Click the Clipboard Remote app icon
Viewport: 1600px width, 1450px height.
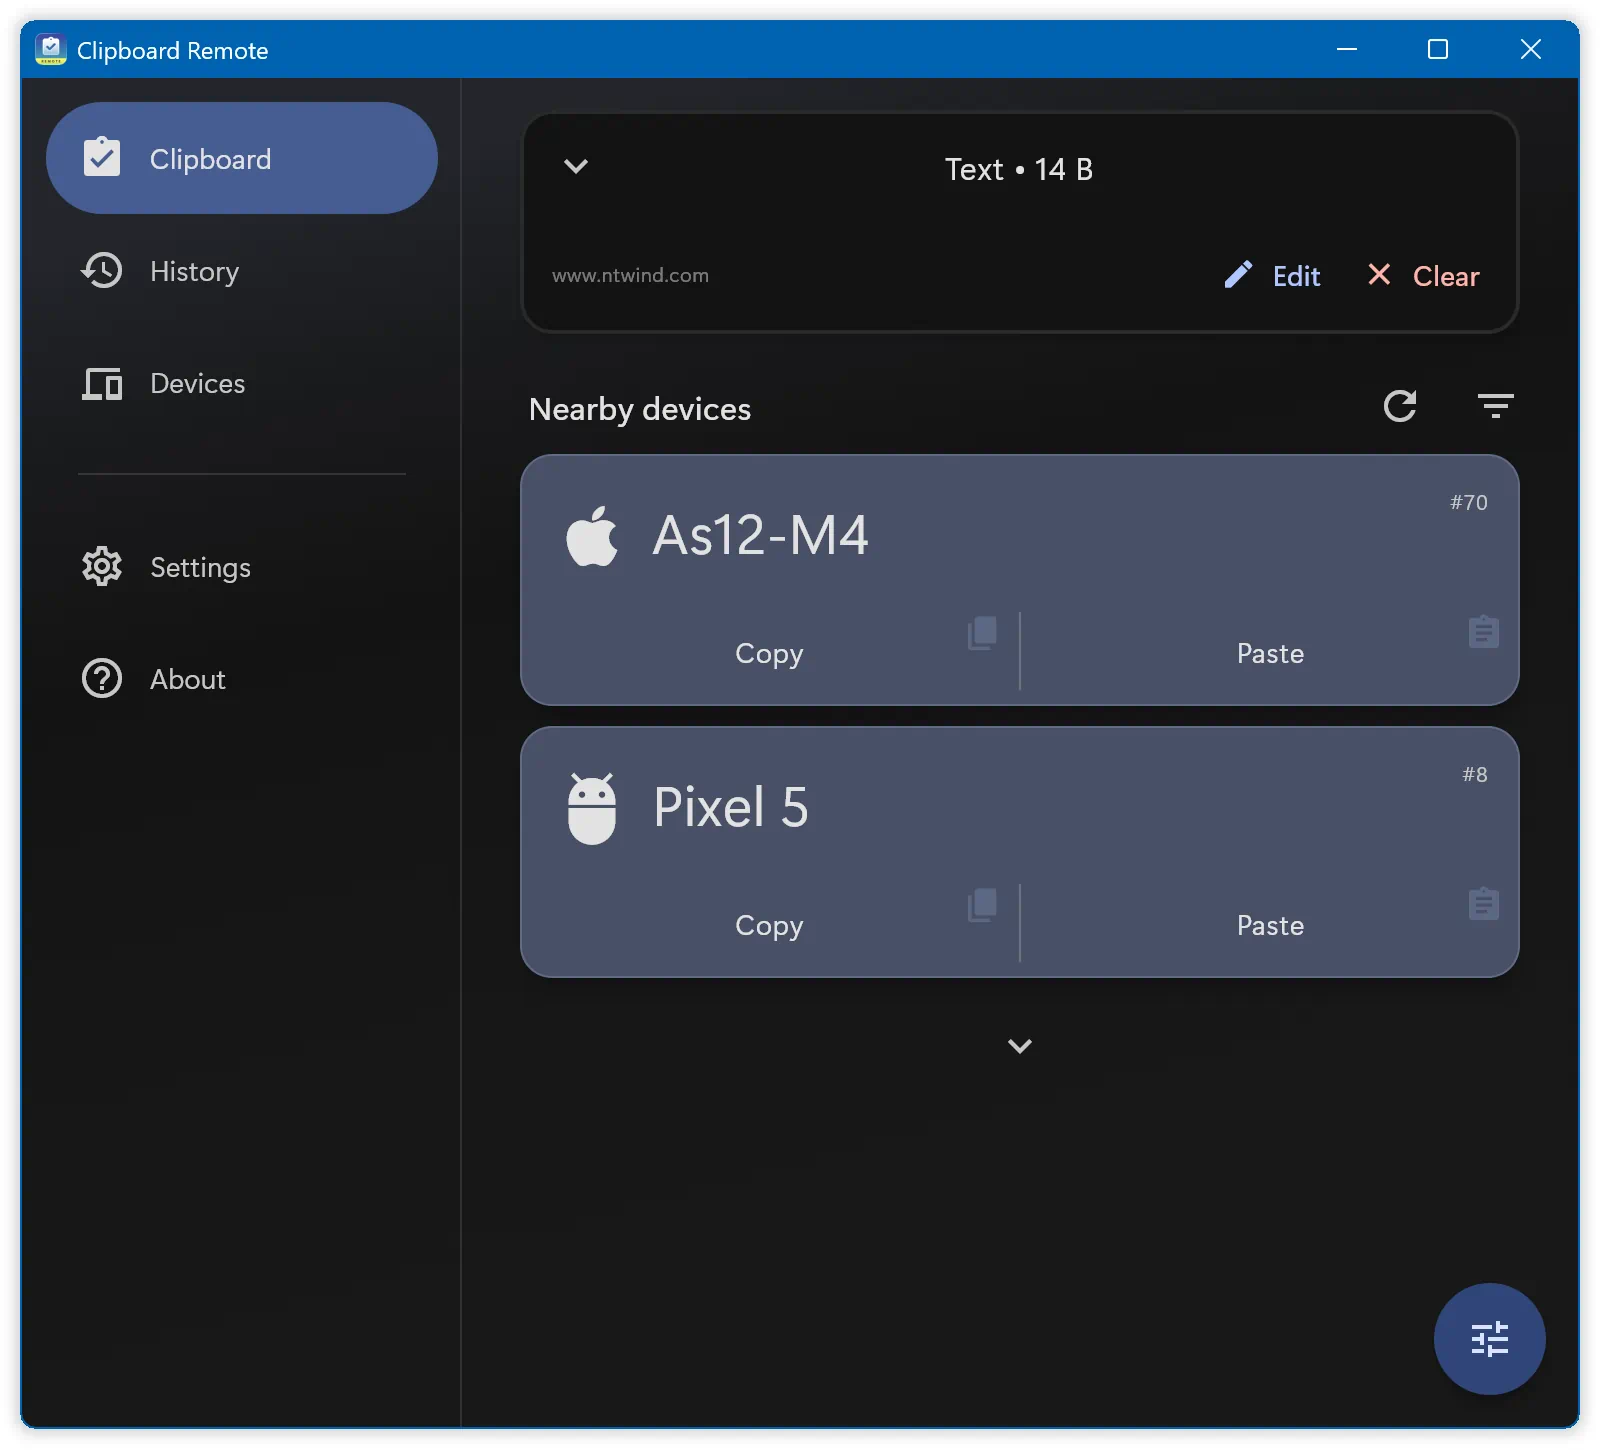coord(50,49)
